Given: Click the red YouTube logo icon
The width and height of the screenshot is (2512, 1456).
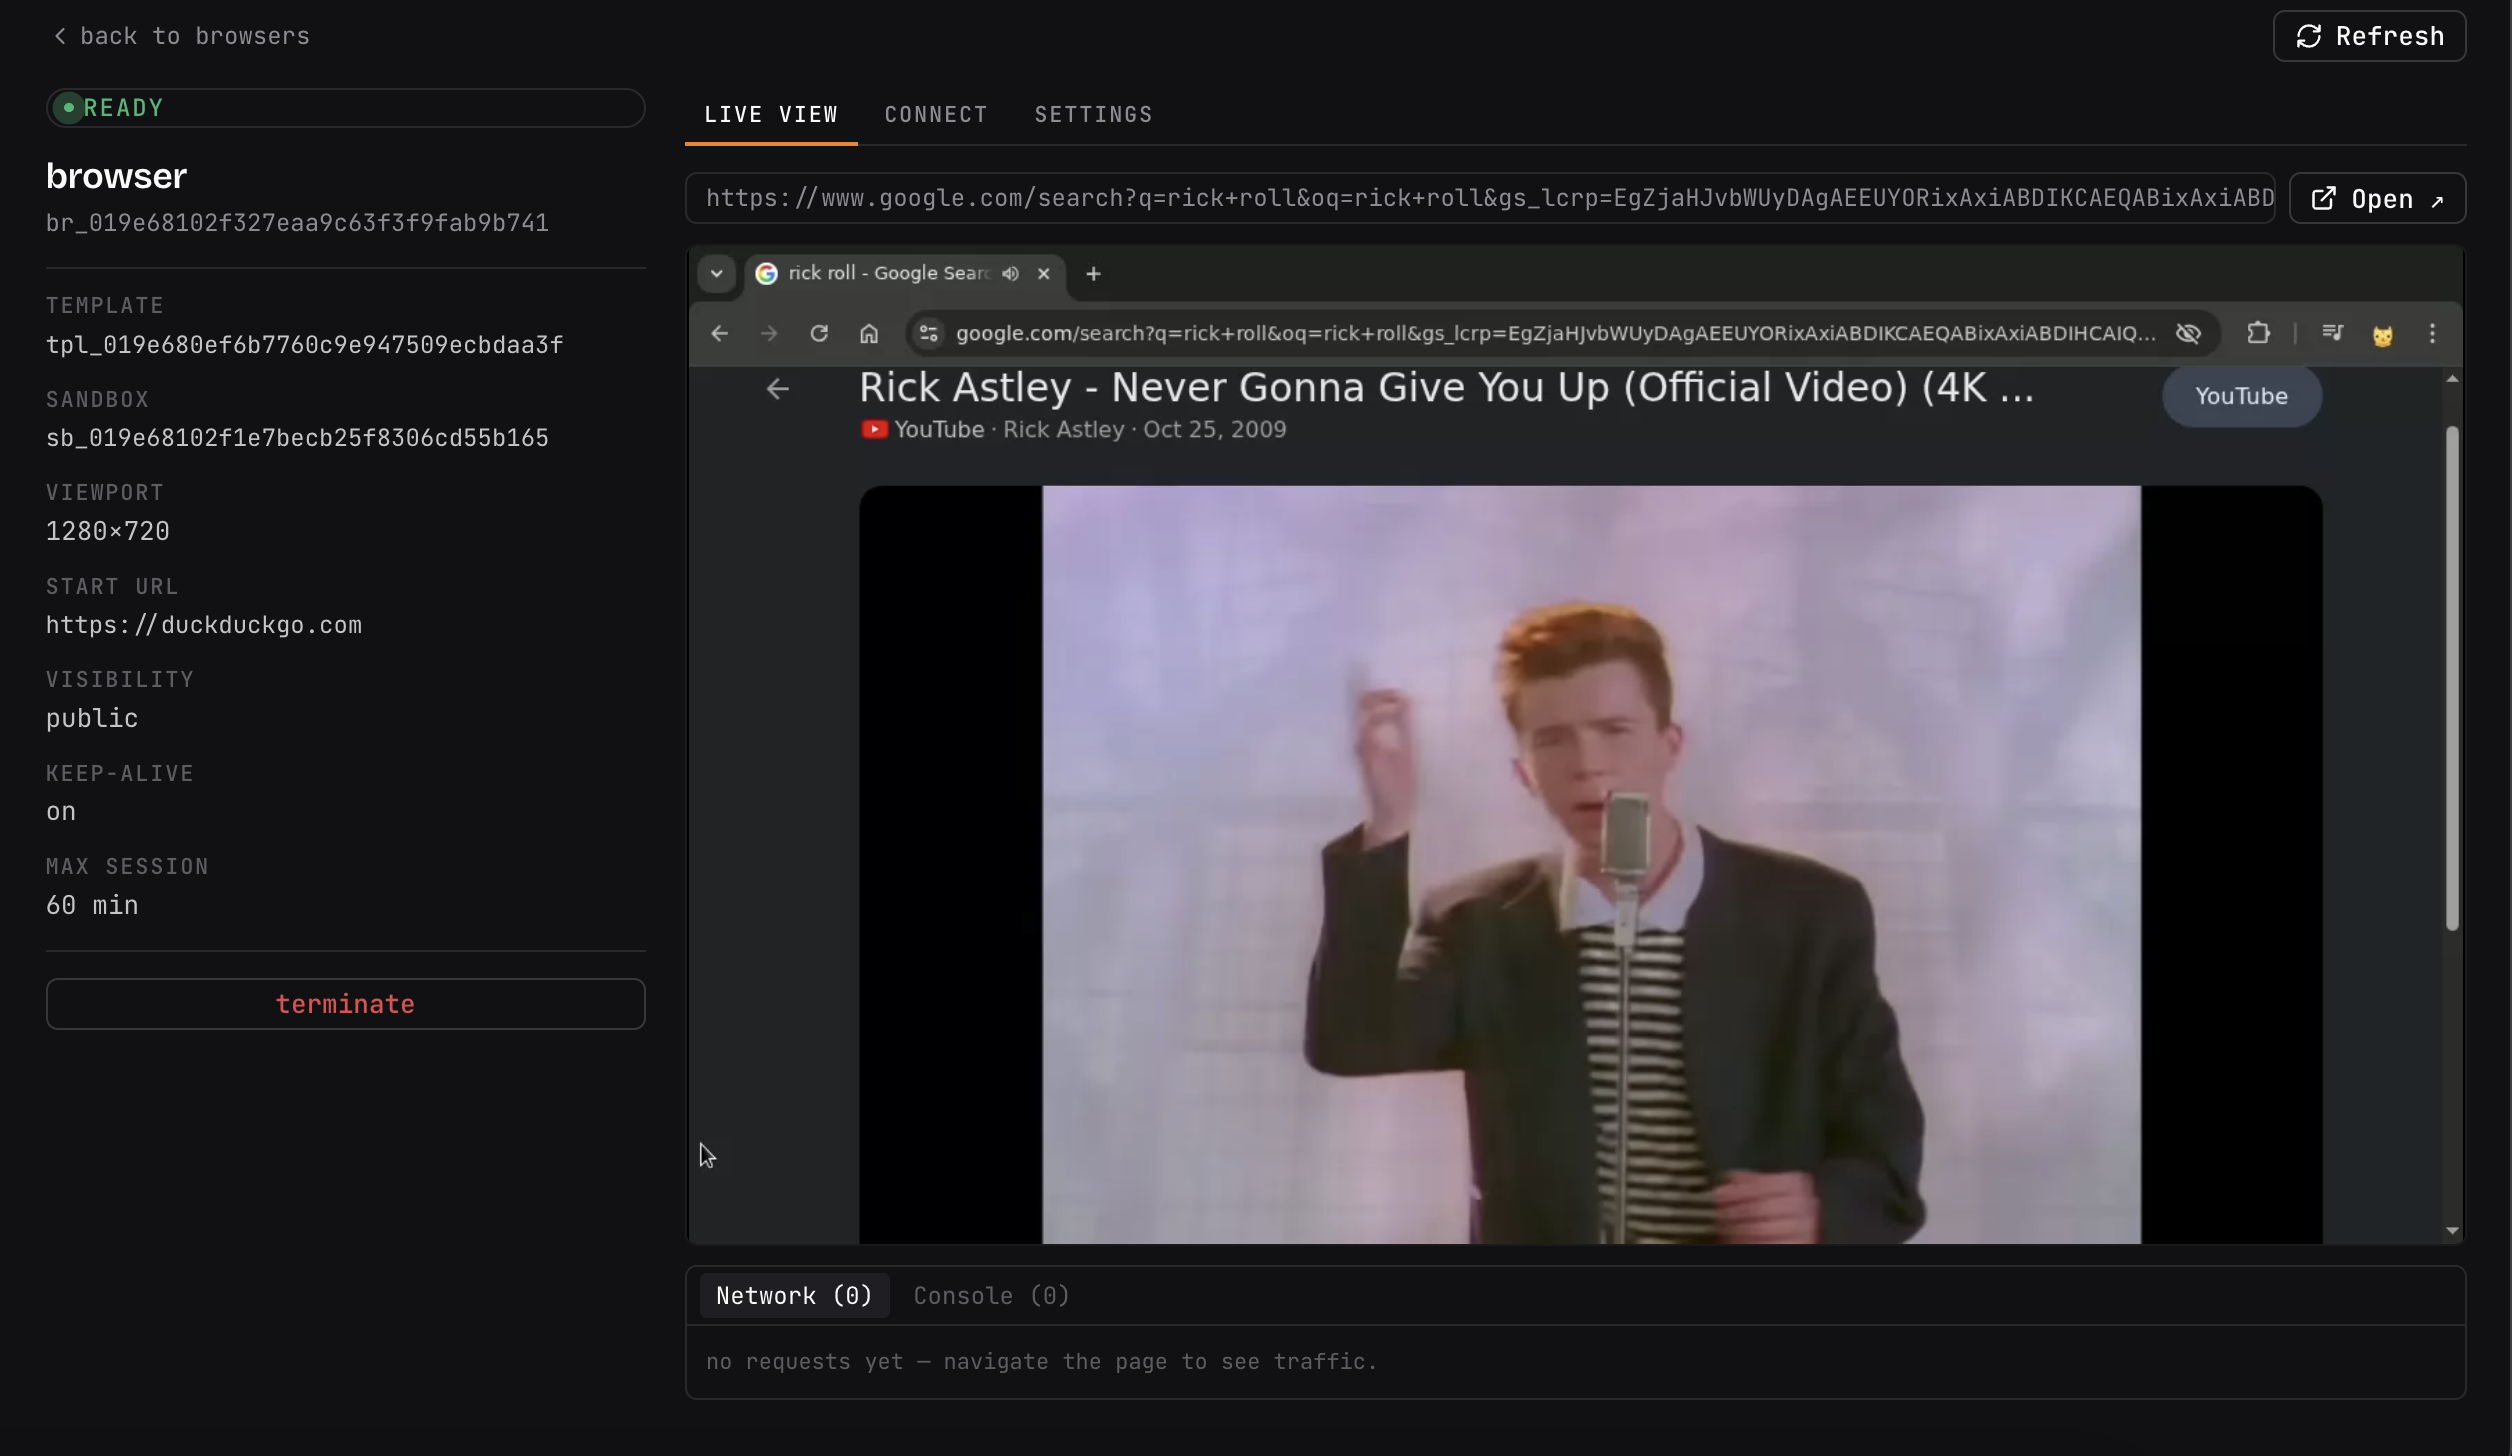Looking at the screenshot, I should [874, 429].
